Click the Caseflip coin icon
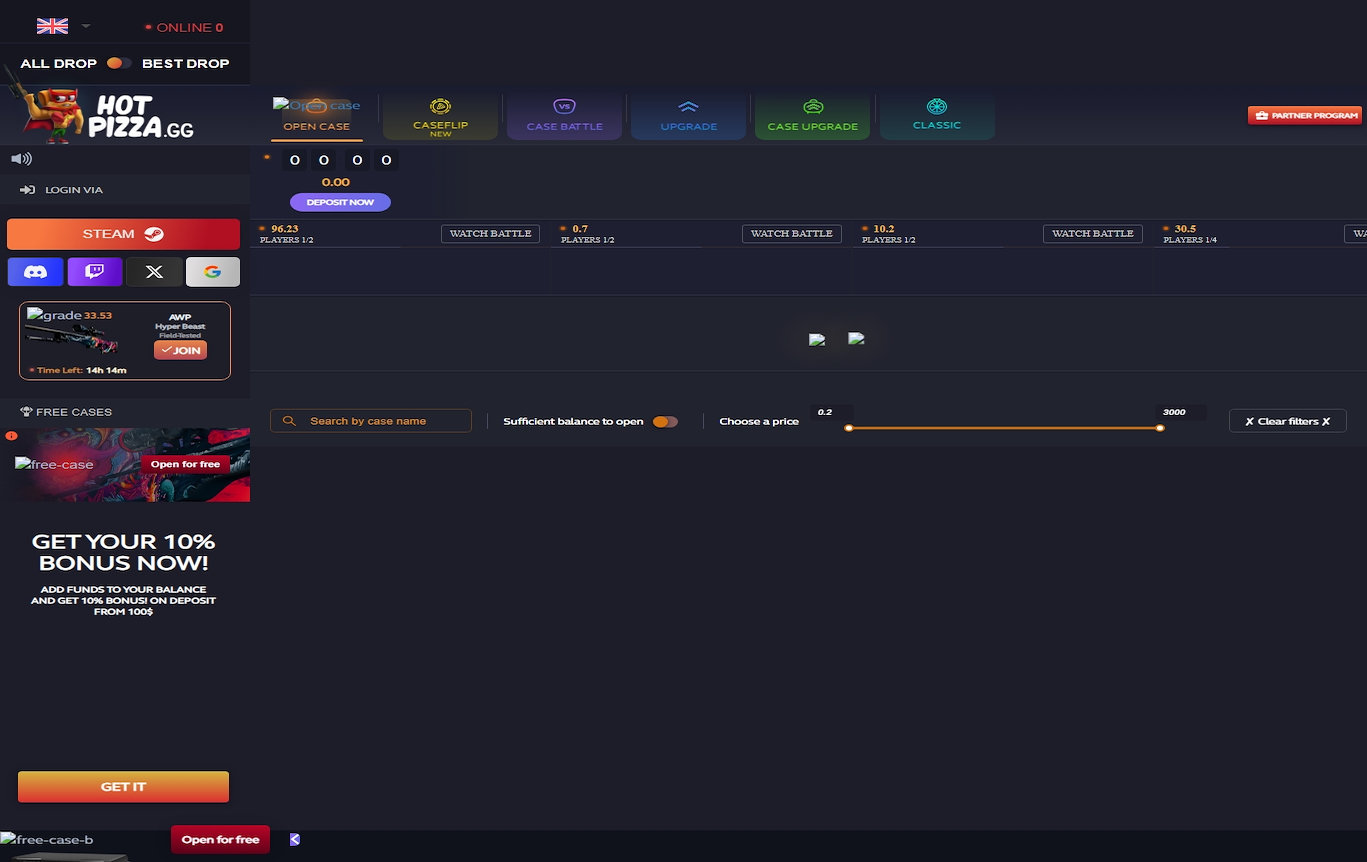The image size is (1367, 862). pos(440,107)
